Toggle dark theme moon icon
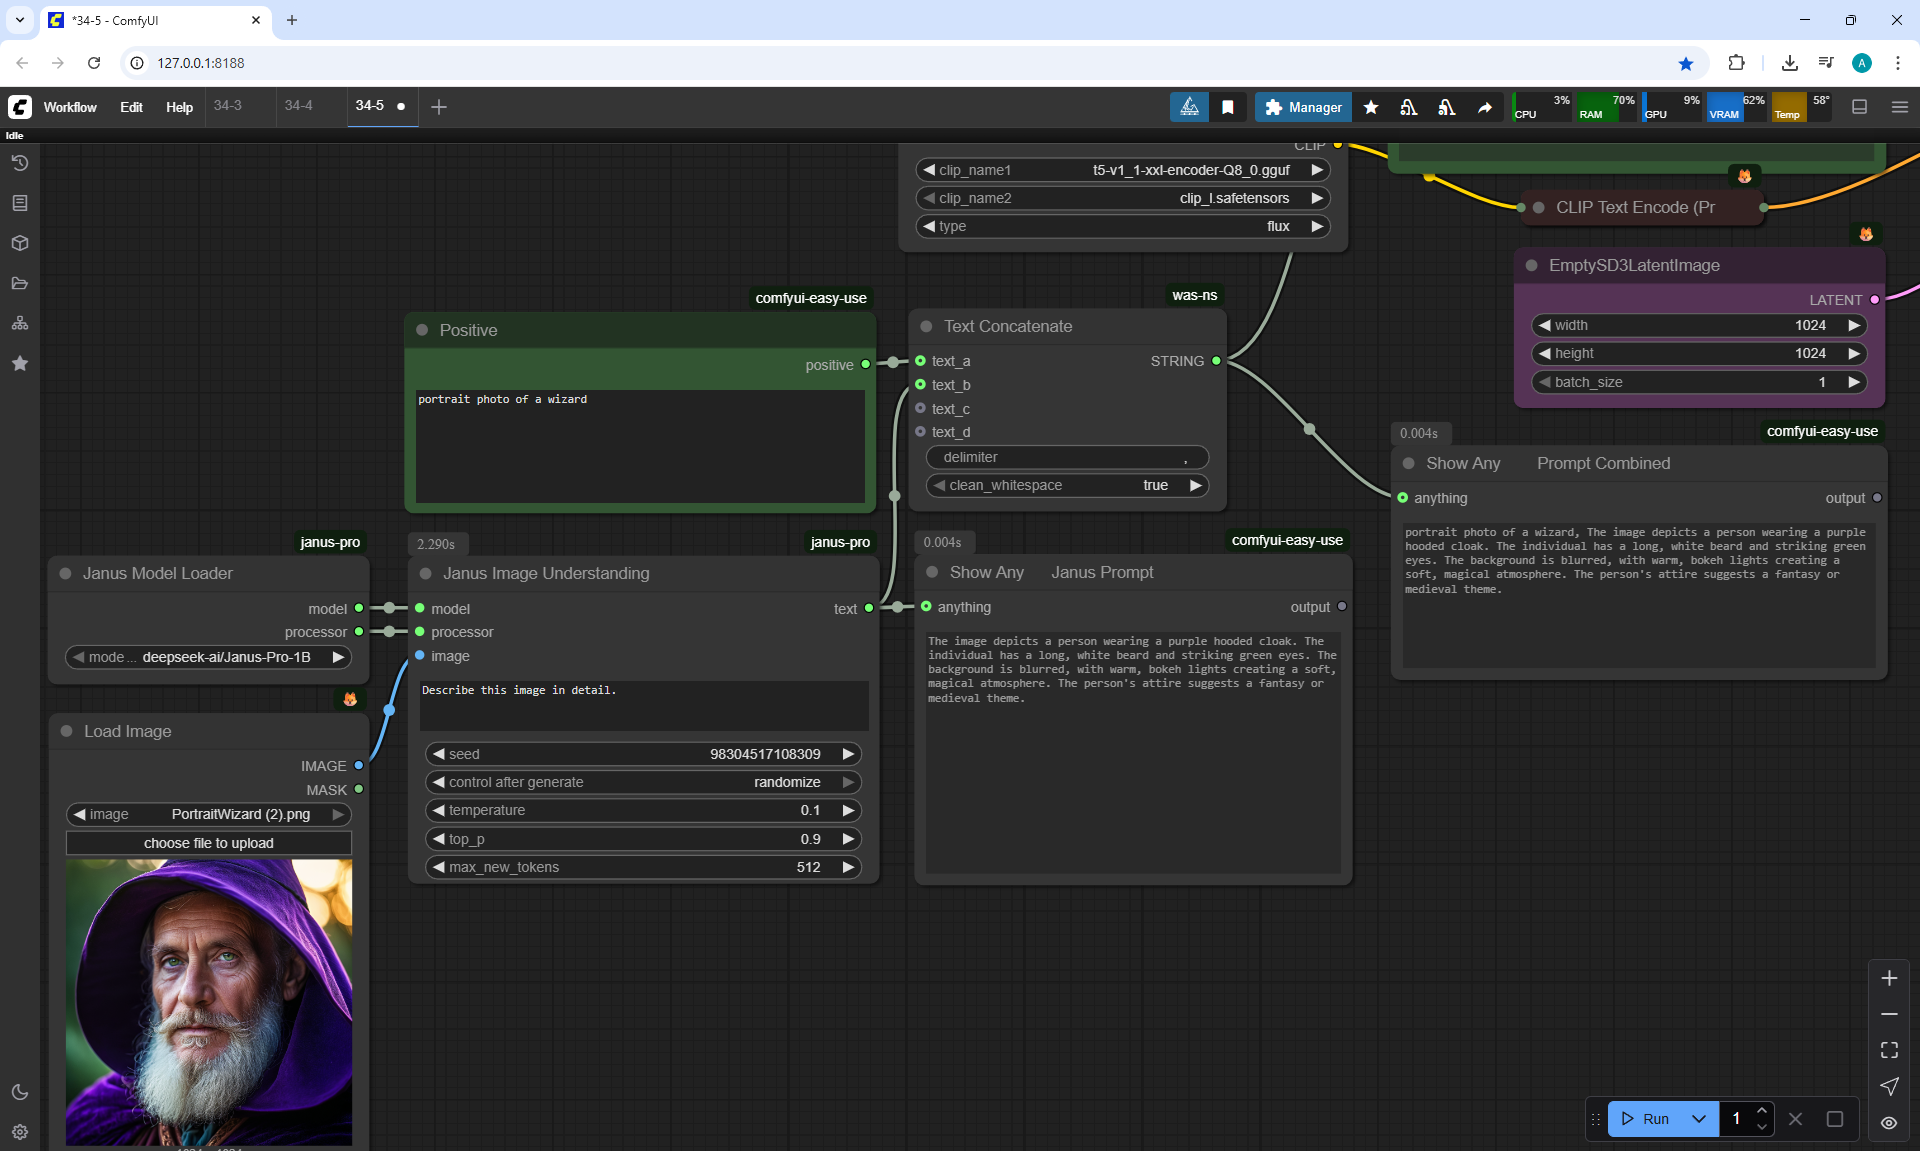1920x1151 pixels. tap(19, 1092)
